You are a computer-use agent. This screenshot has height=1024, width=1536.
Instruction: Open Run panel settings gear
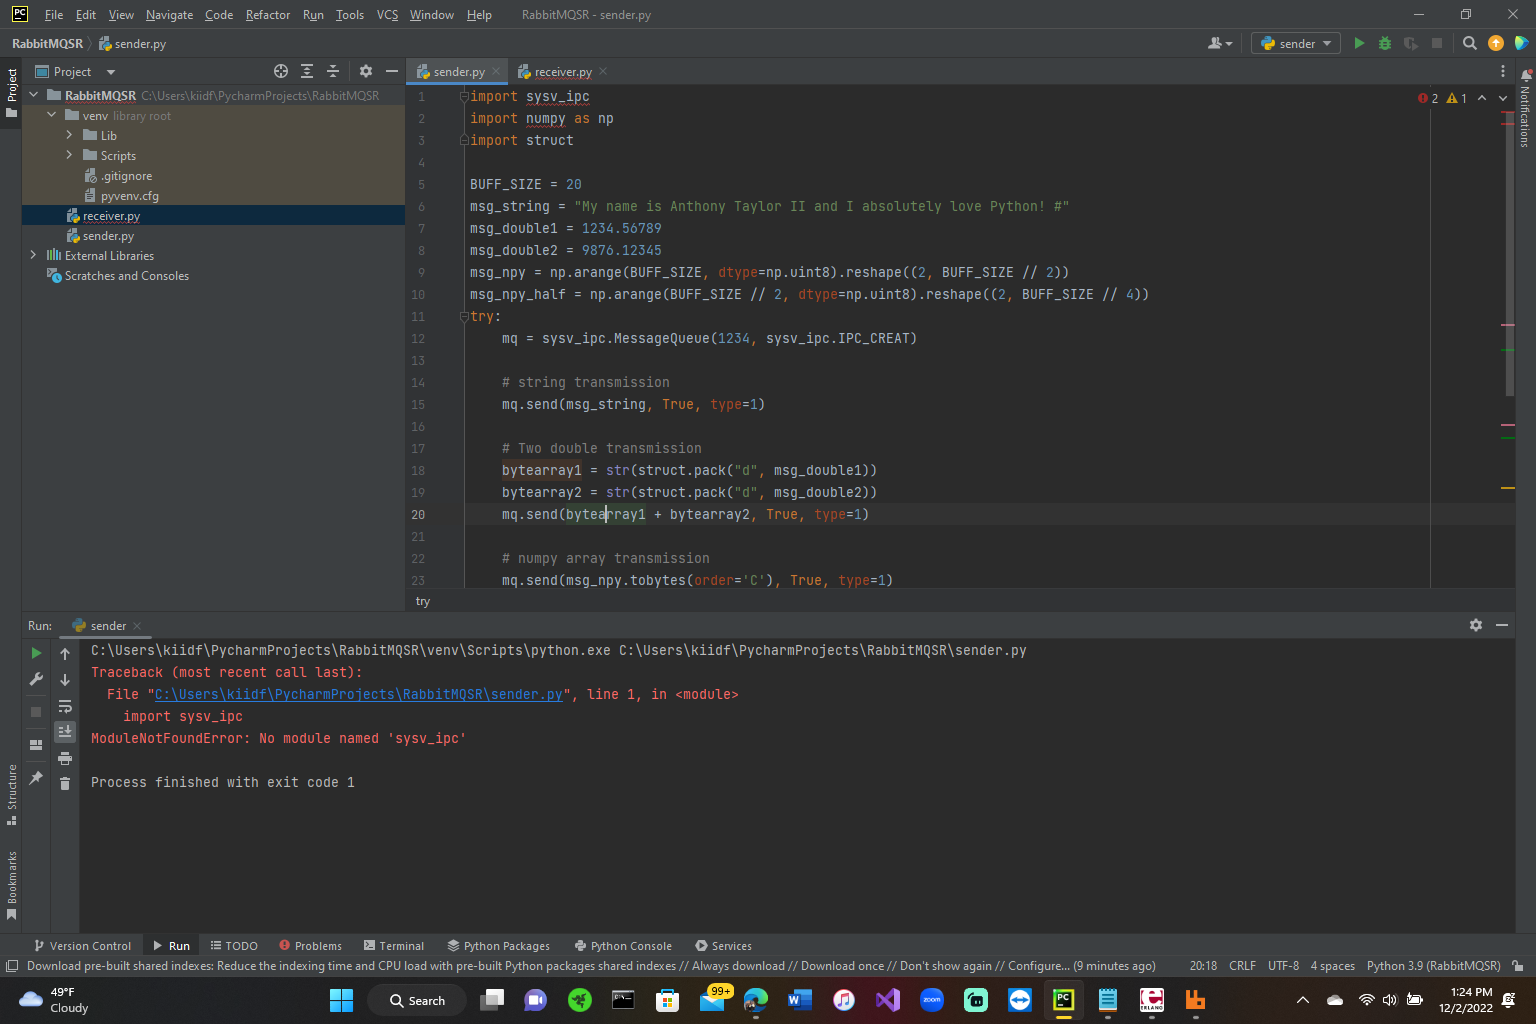pos(1476,625)
